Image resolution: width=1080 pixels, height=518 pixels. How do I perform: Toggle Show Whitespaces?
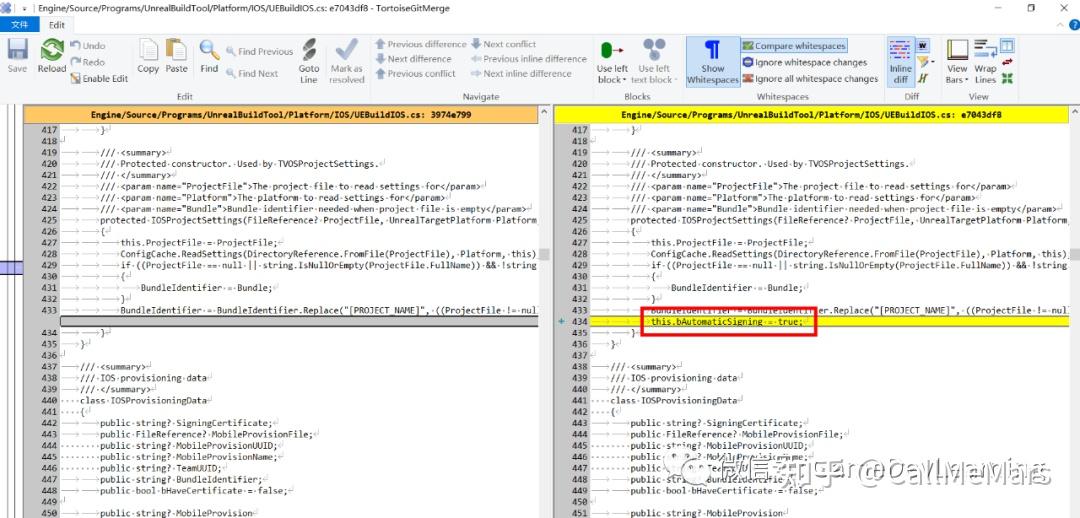[x=712, y=62]
